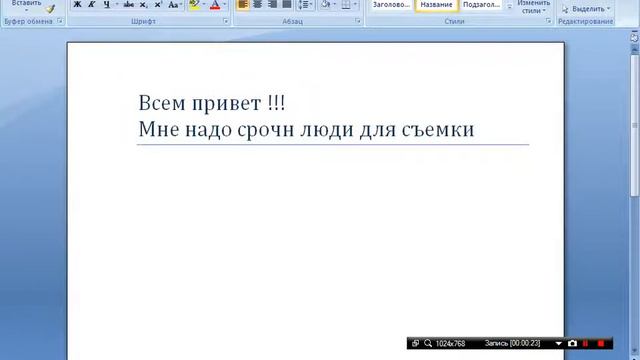
Task: Stop the screen recording
Action: coord(601,344)
